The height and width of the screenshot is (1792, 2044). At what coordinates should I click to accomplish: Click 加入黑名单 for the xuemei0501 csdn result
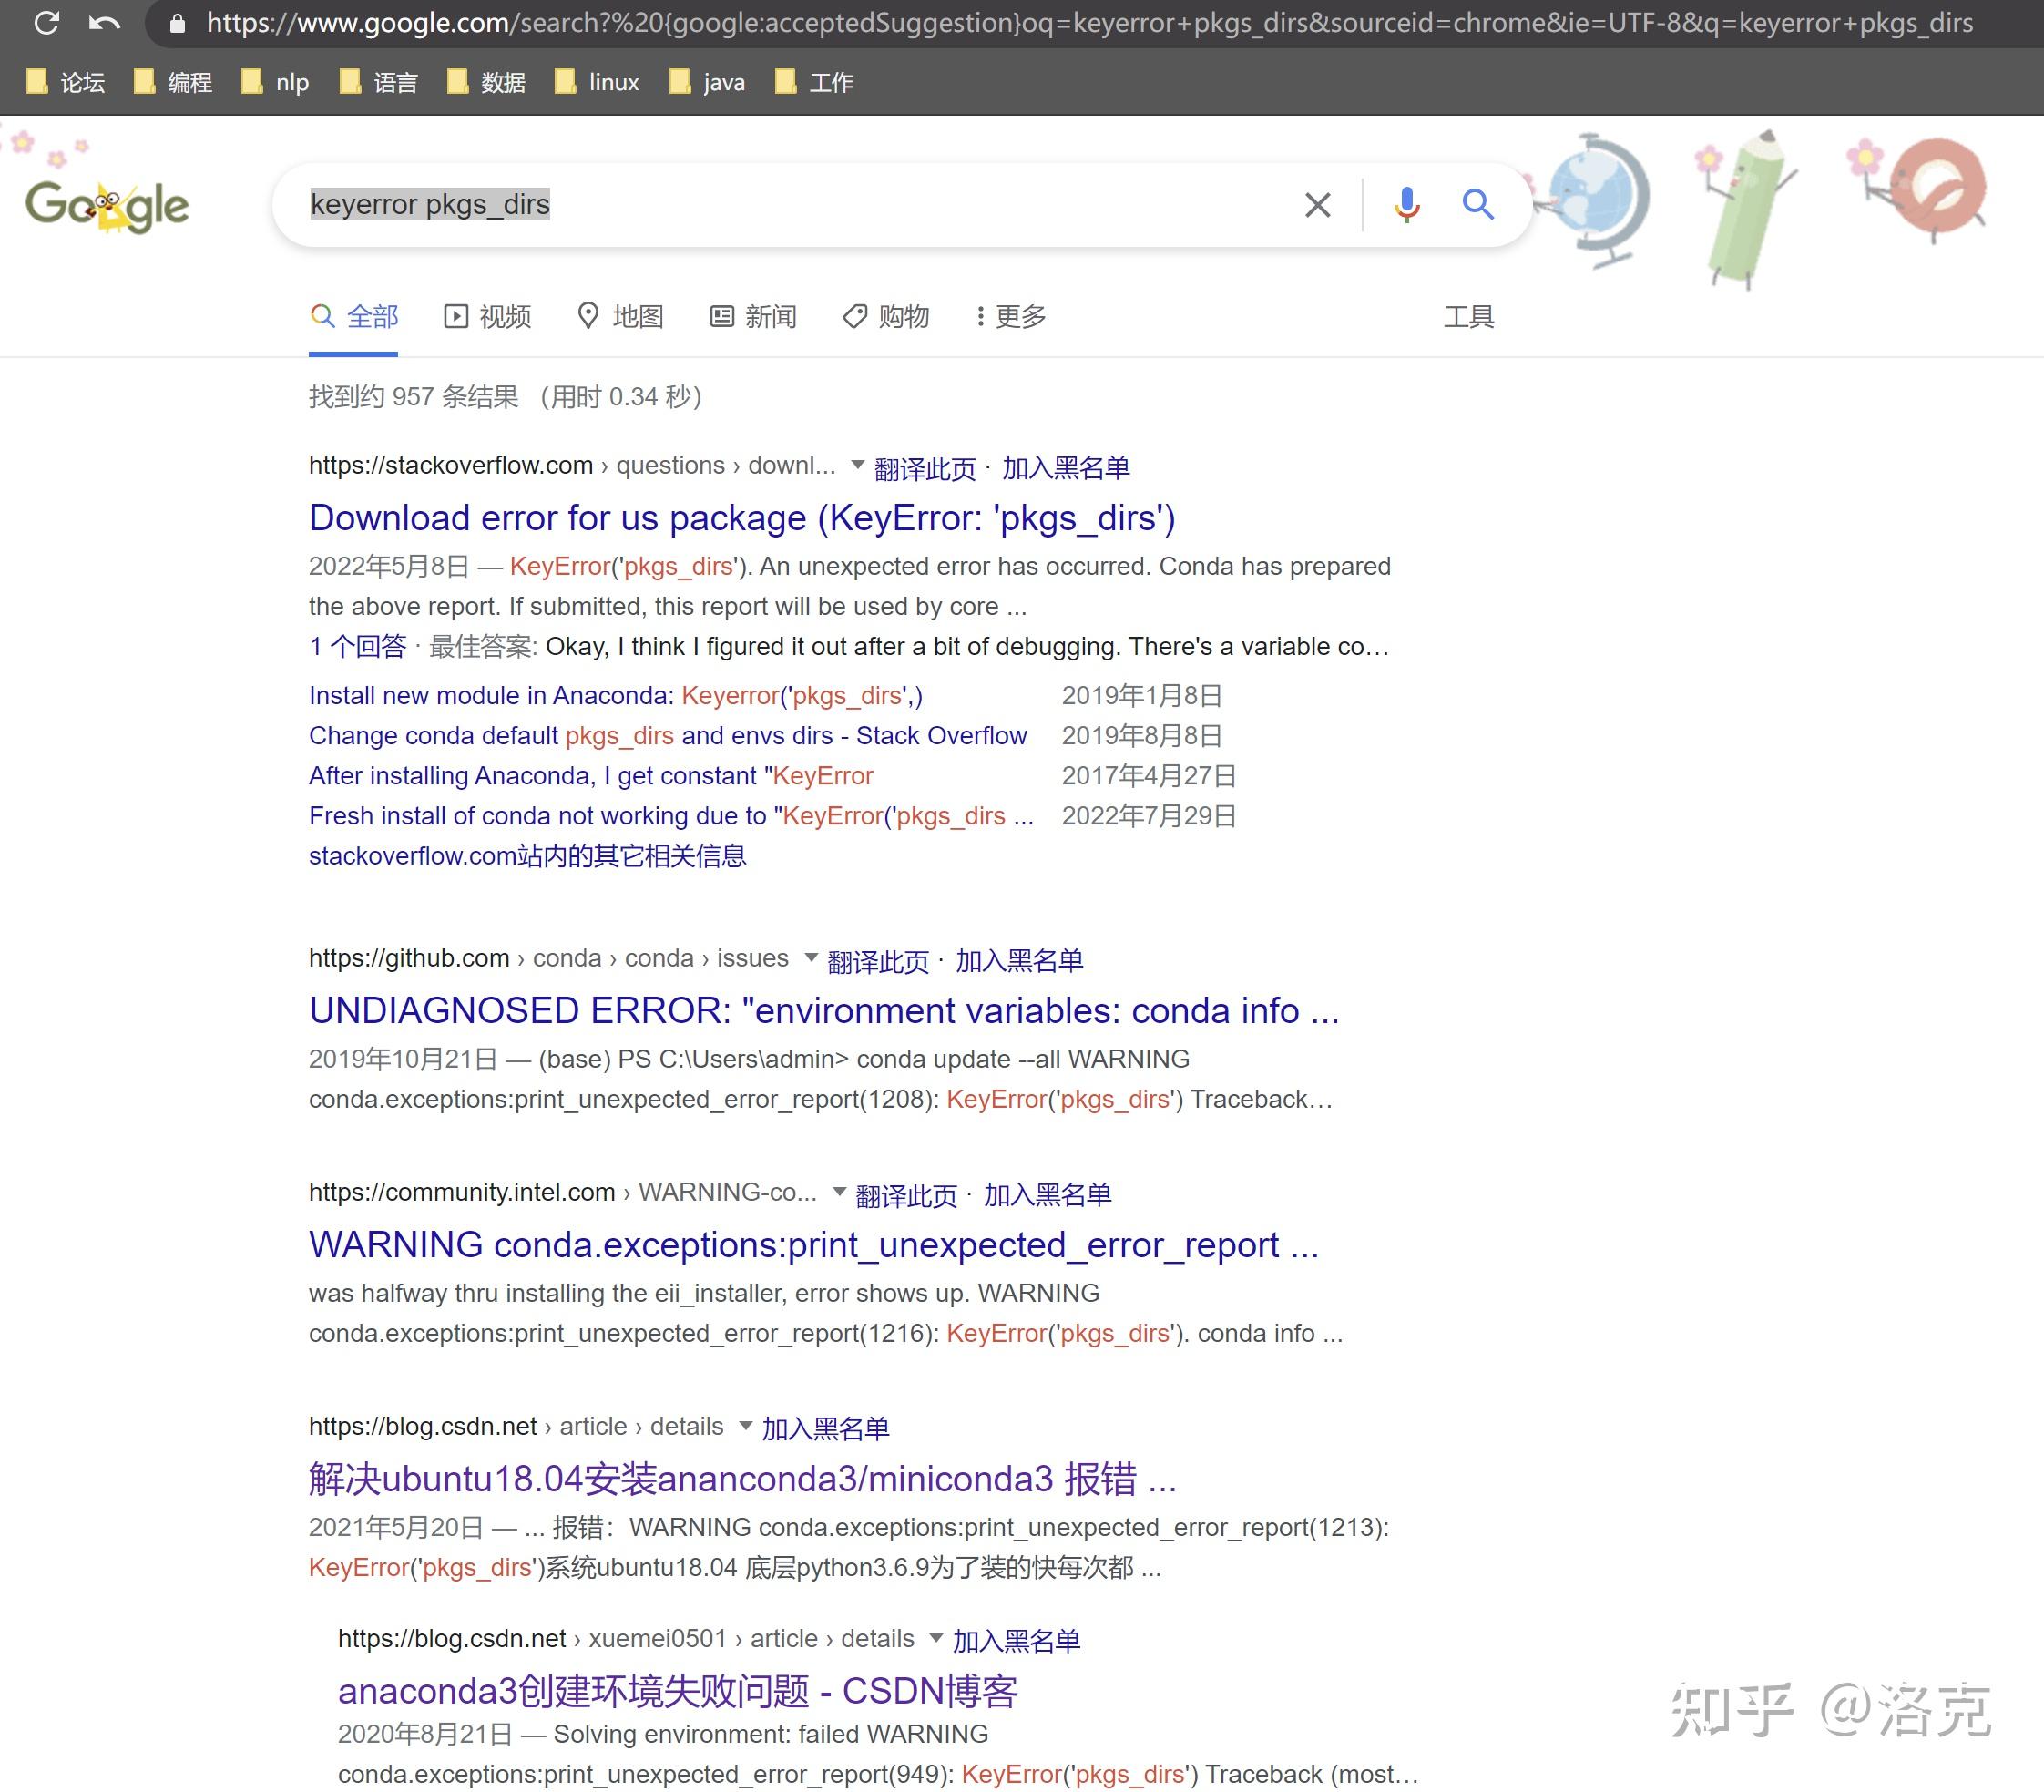click(1016, 1641)
